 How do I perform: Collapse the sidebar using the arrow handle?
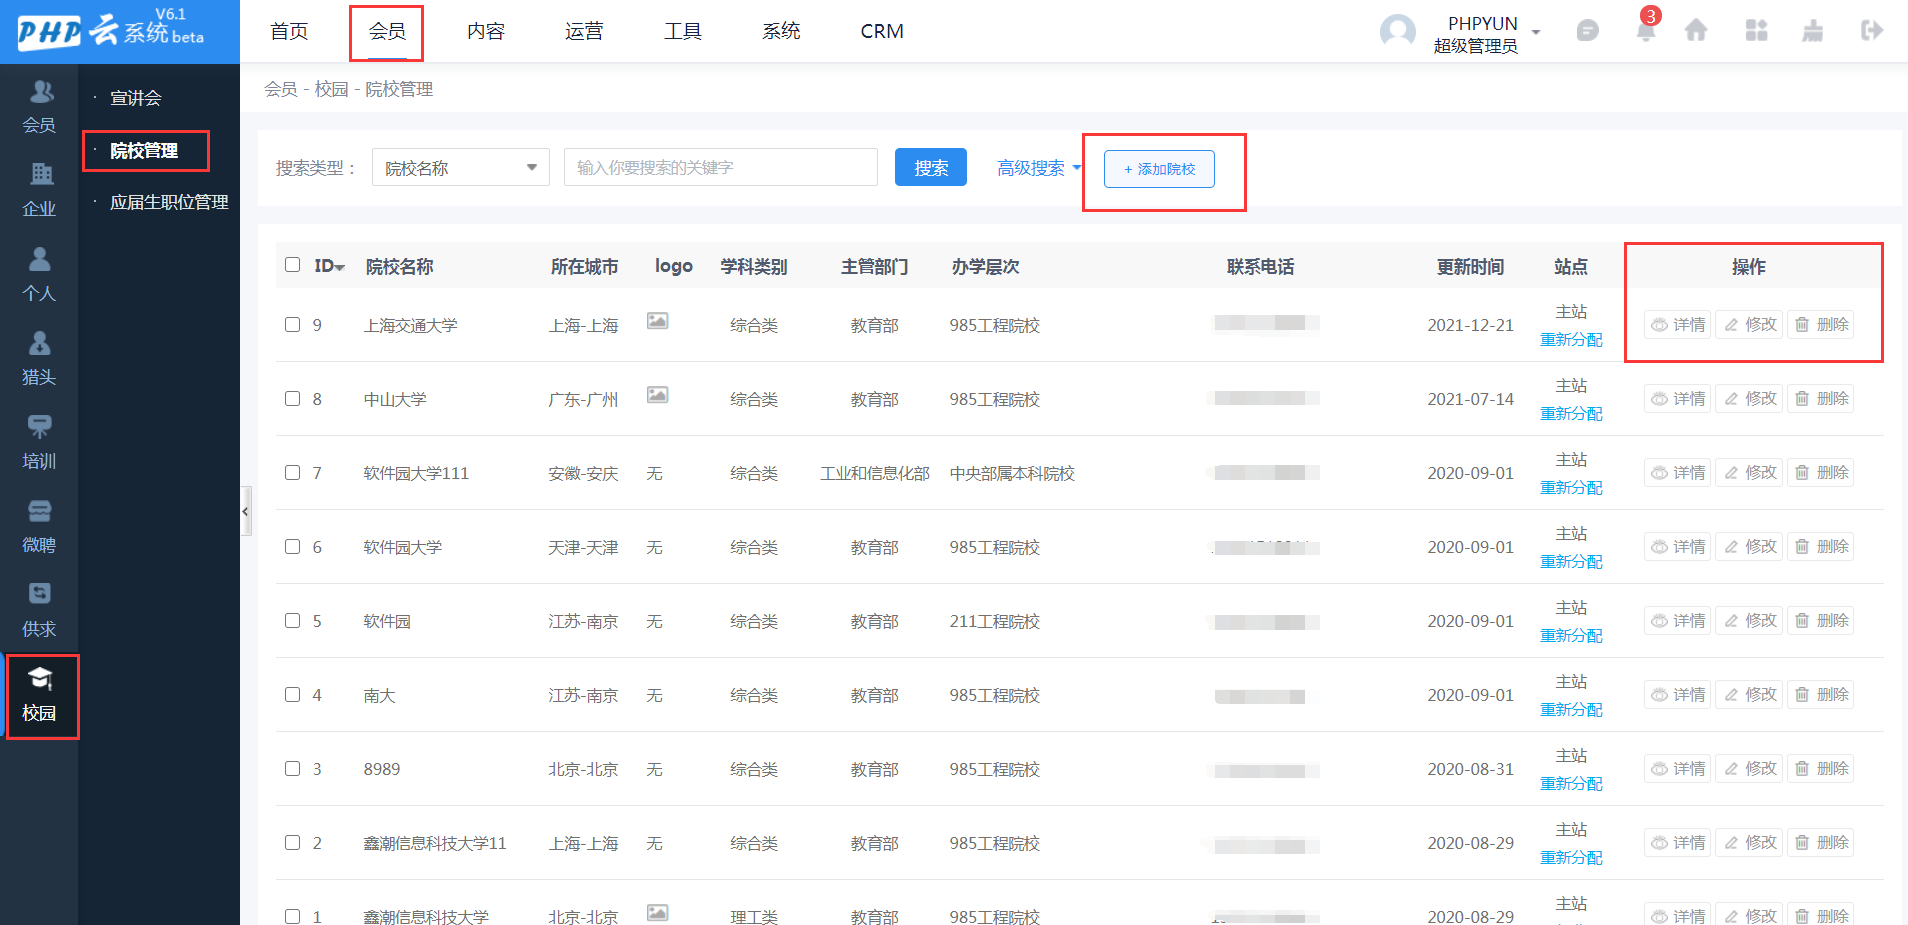(245, 511)
